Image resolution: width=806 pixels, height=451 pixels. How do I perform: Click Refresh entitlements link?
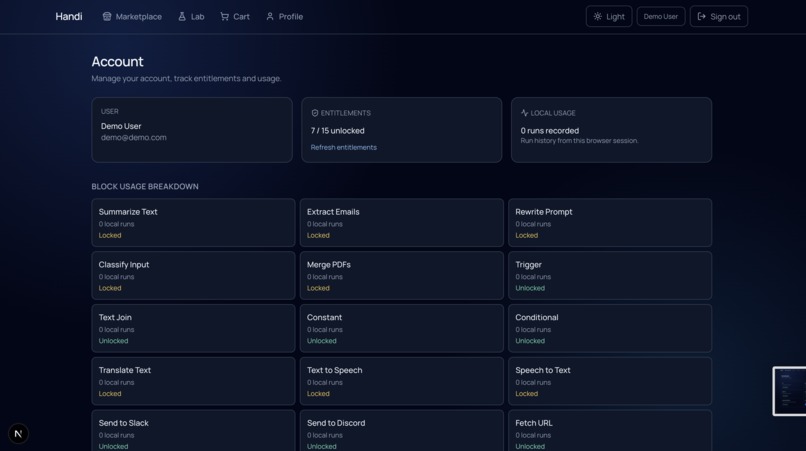[x=343, y=147]
